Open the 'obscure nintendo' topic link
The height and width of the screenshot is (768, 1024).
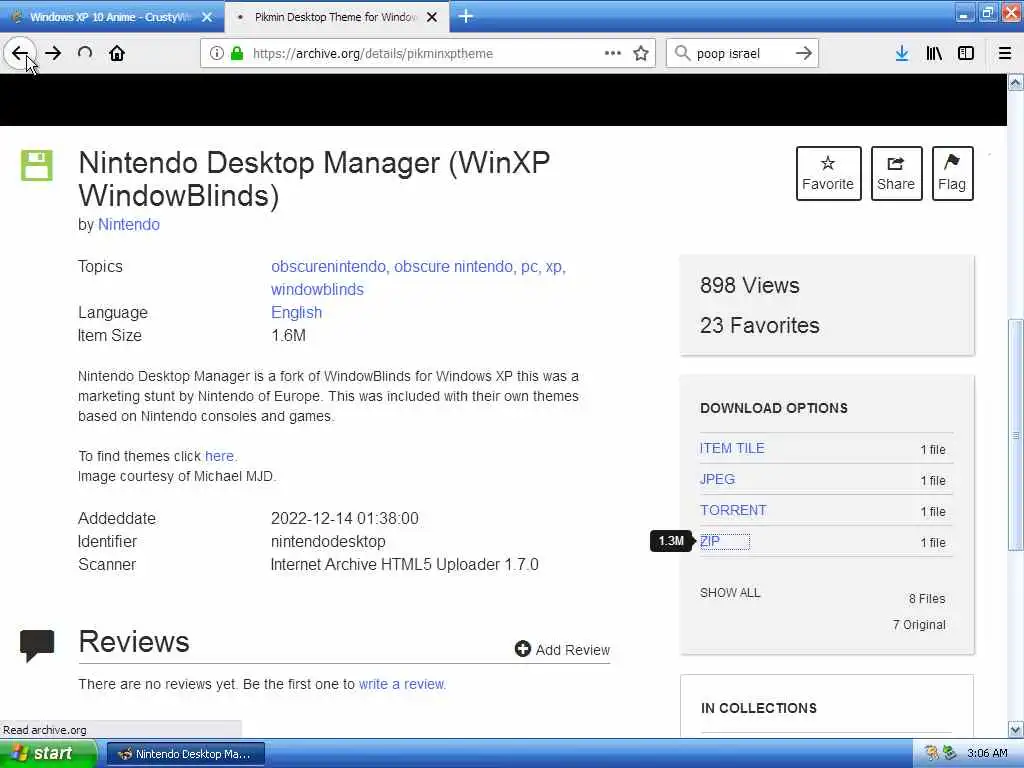(455, 266)
